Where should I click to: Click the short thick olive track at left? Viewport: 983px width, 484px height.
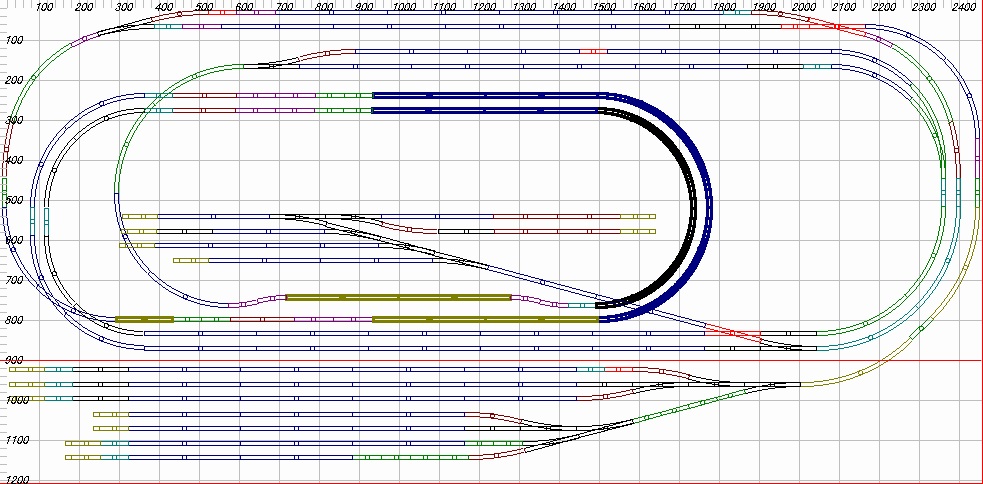pyautogui.click(x=144, y=319)
